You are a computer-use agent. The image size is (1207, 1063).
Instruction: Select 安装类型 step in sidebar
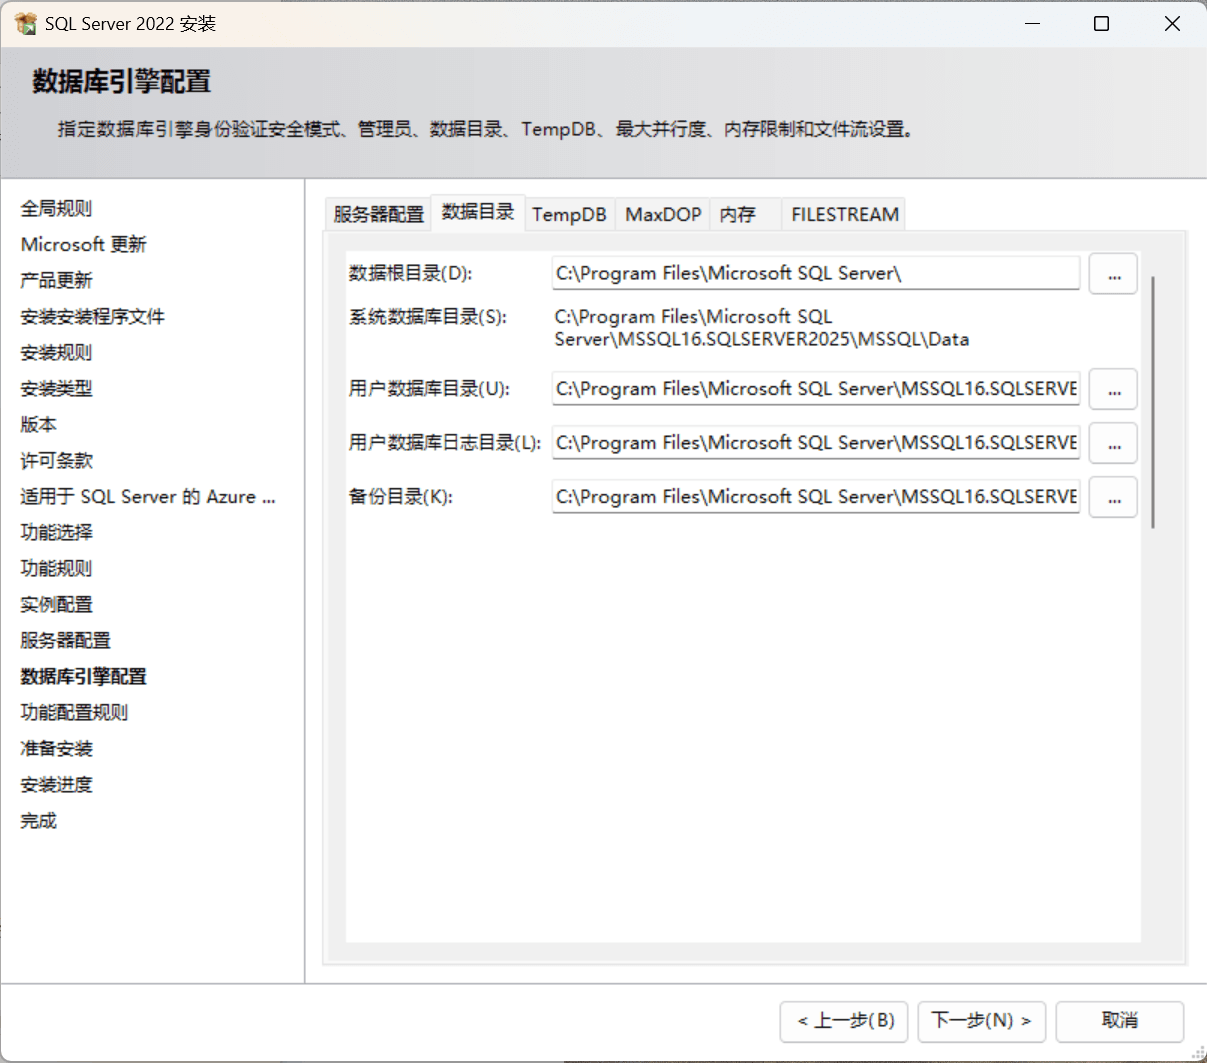pyautogui.click(x=56, y=388)
